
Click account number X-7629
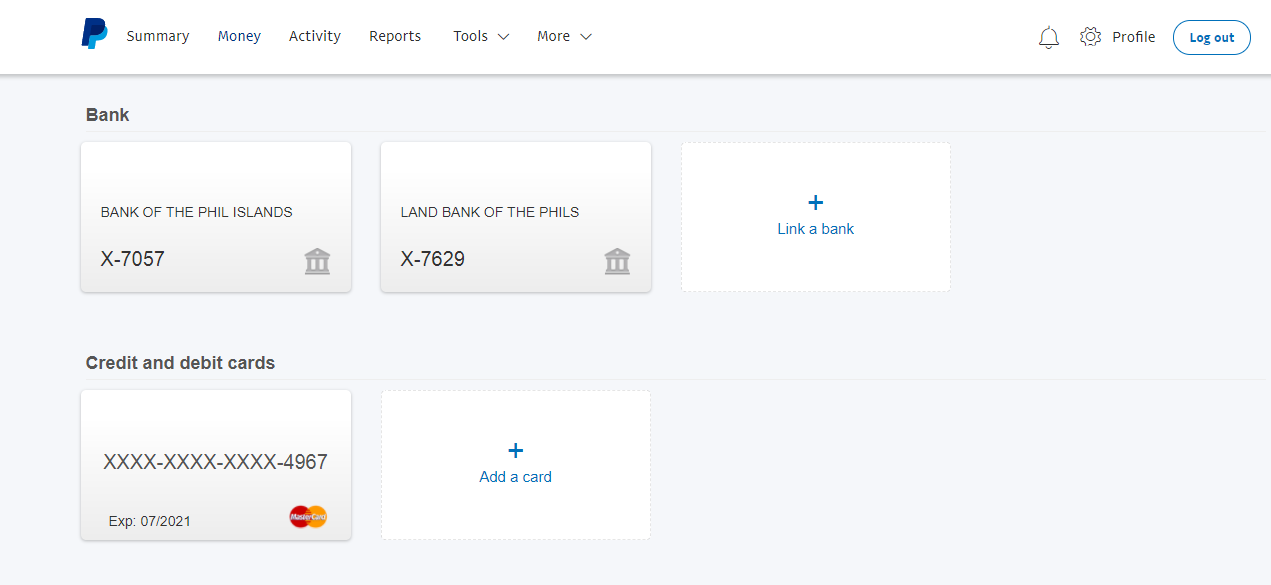tap(433, 260)
